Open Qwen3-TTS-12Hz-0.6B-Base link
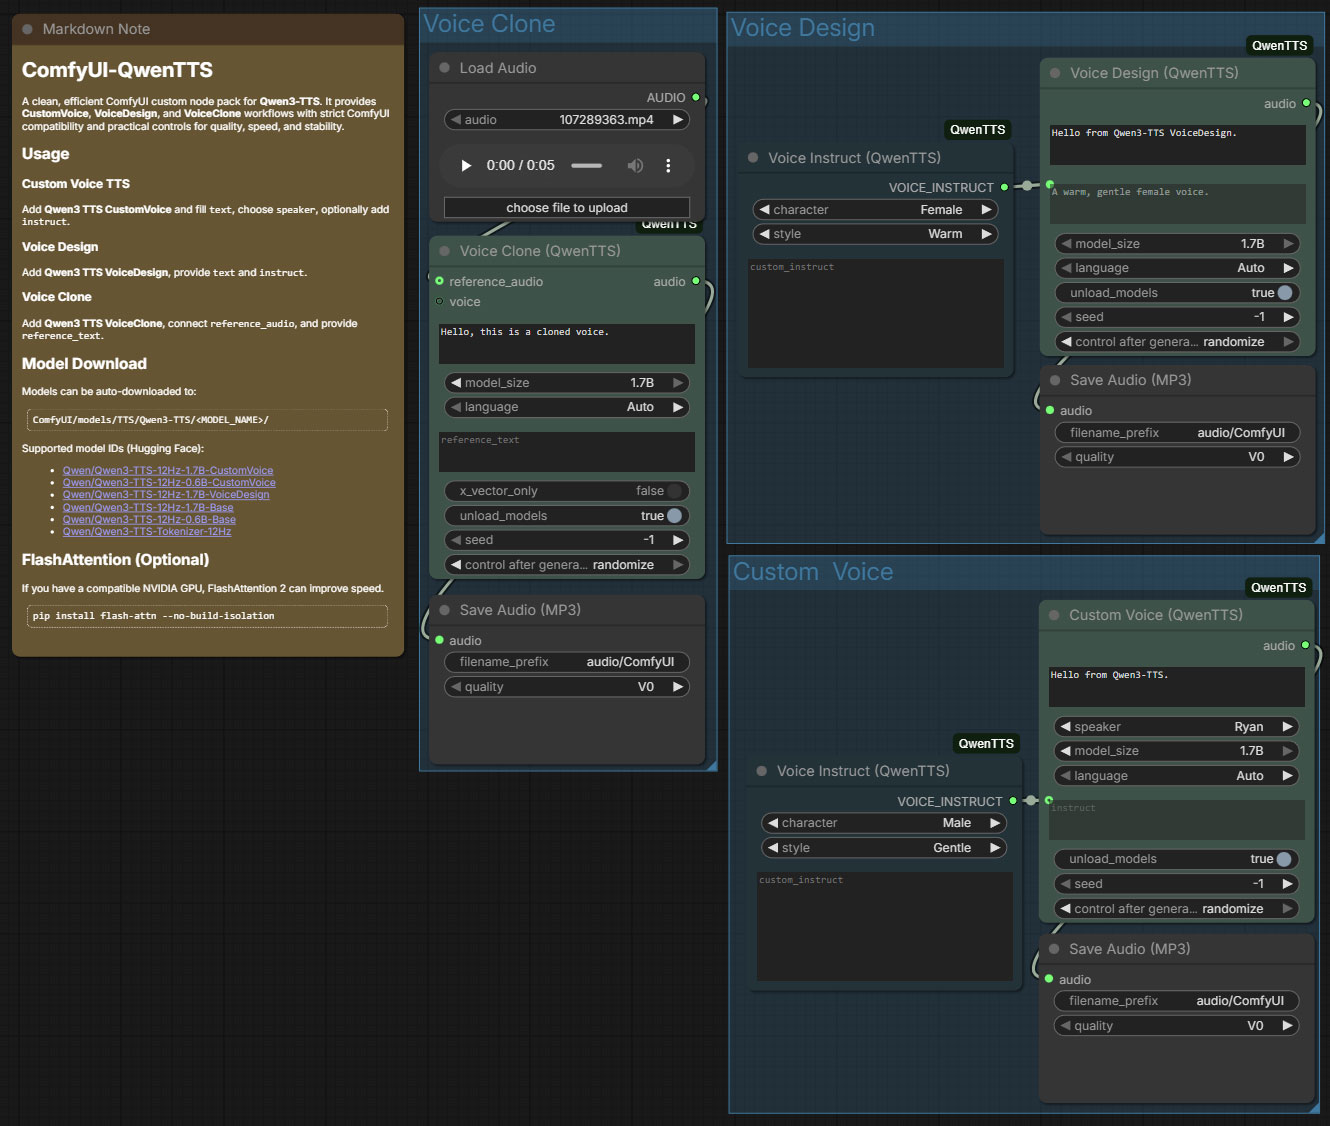This screenshot has width=1330, height=1126. [x=149, y=520]
